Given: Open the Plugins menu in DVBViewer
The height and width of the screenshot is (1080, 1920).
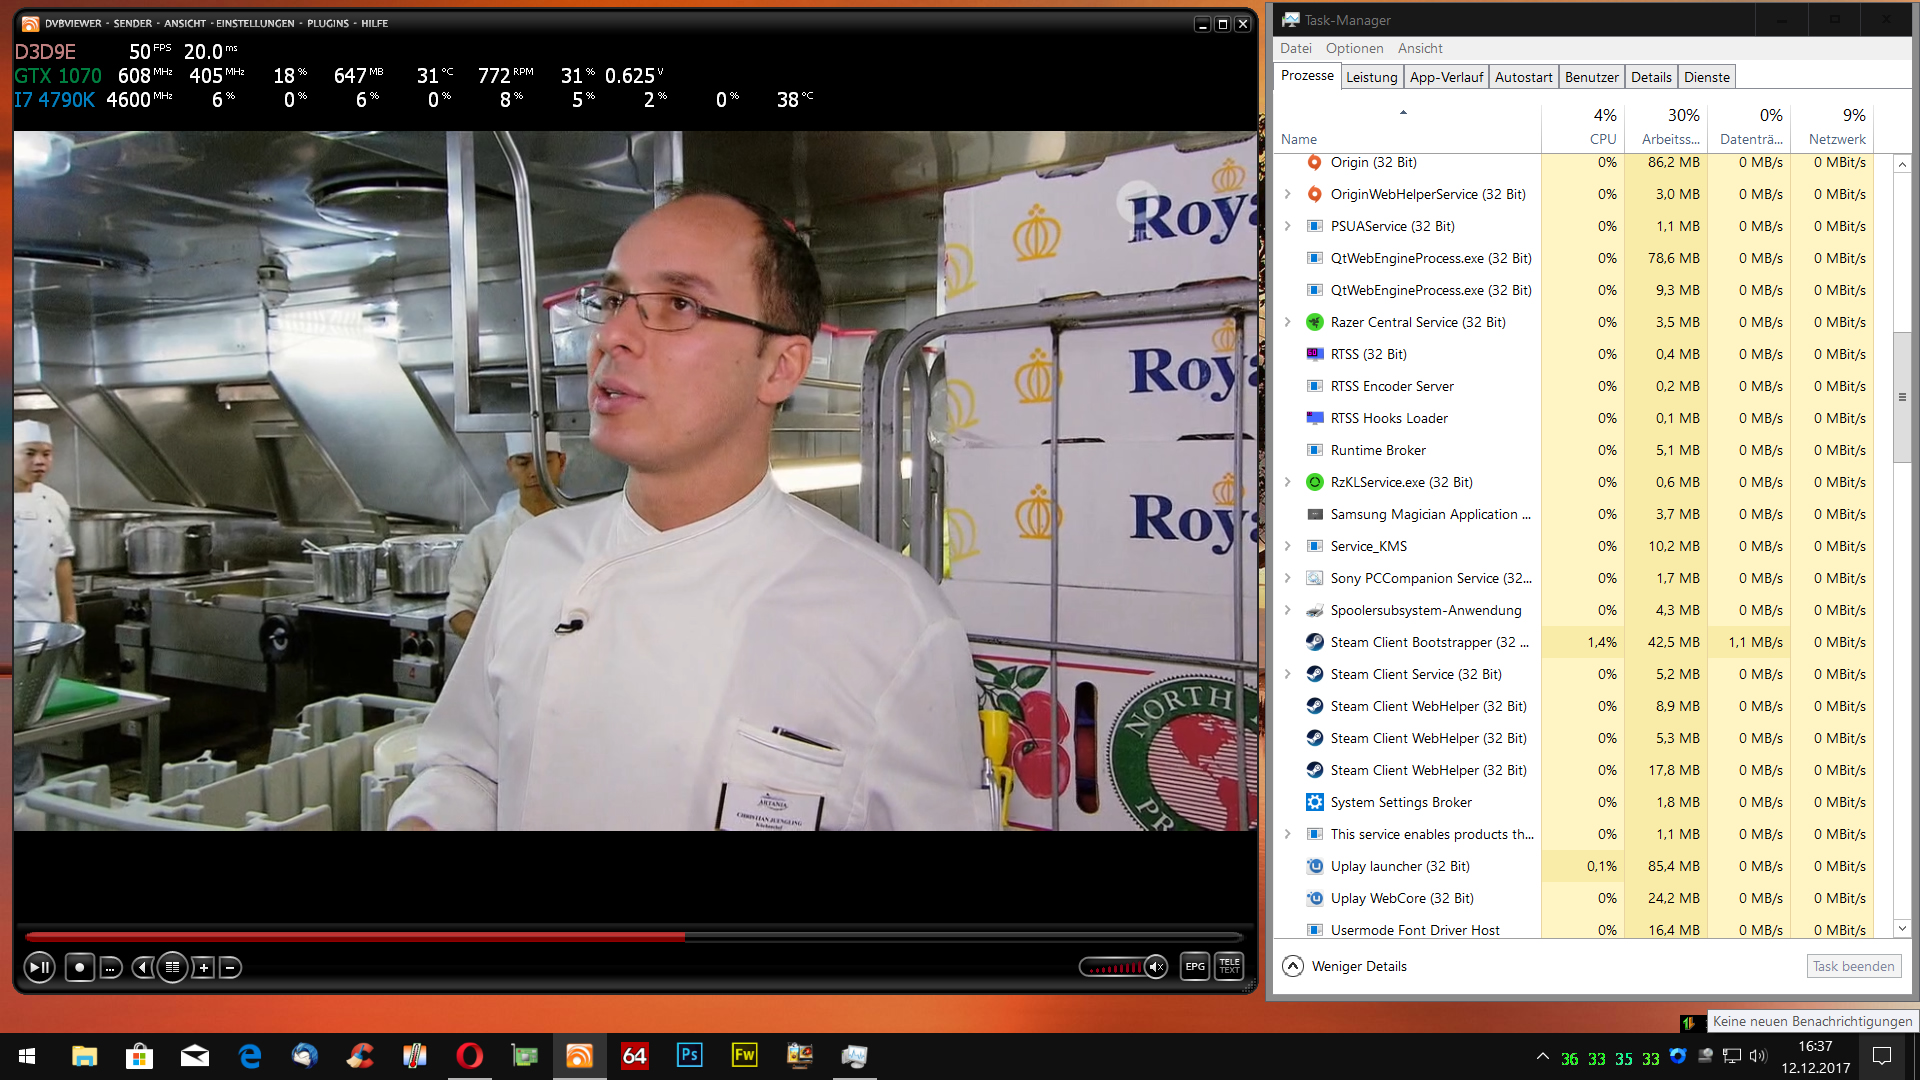Looking at the screenshot, I should click(x=328, y=23).
